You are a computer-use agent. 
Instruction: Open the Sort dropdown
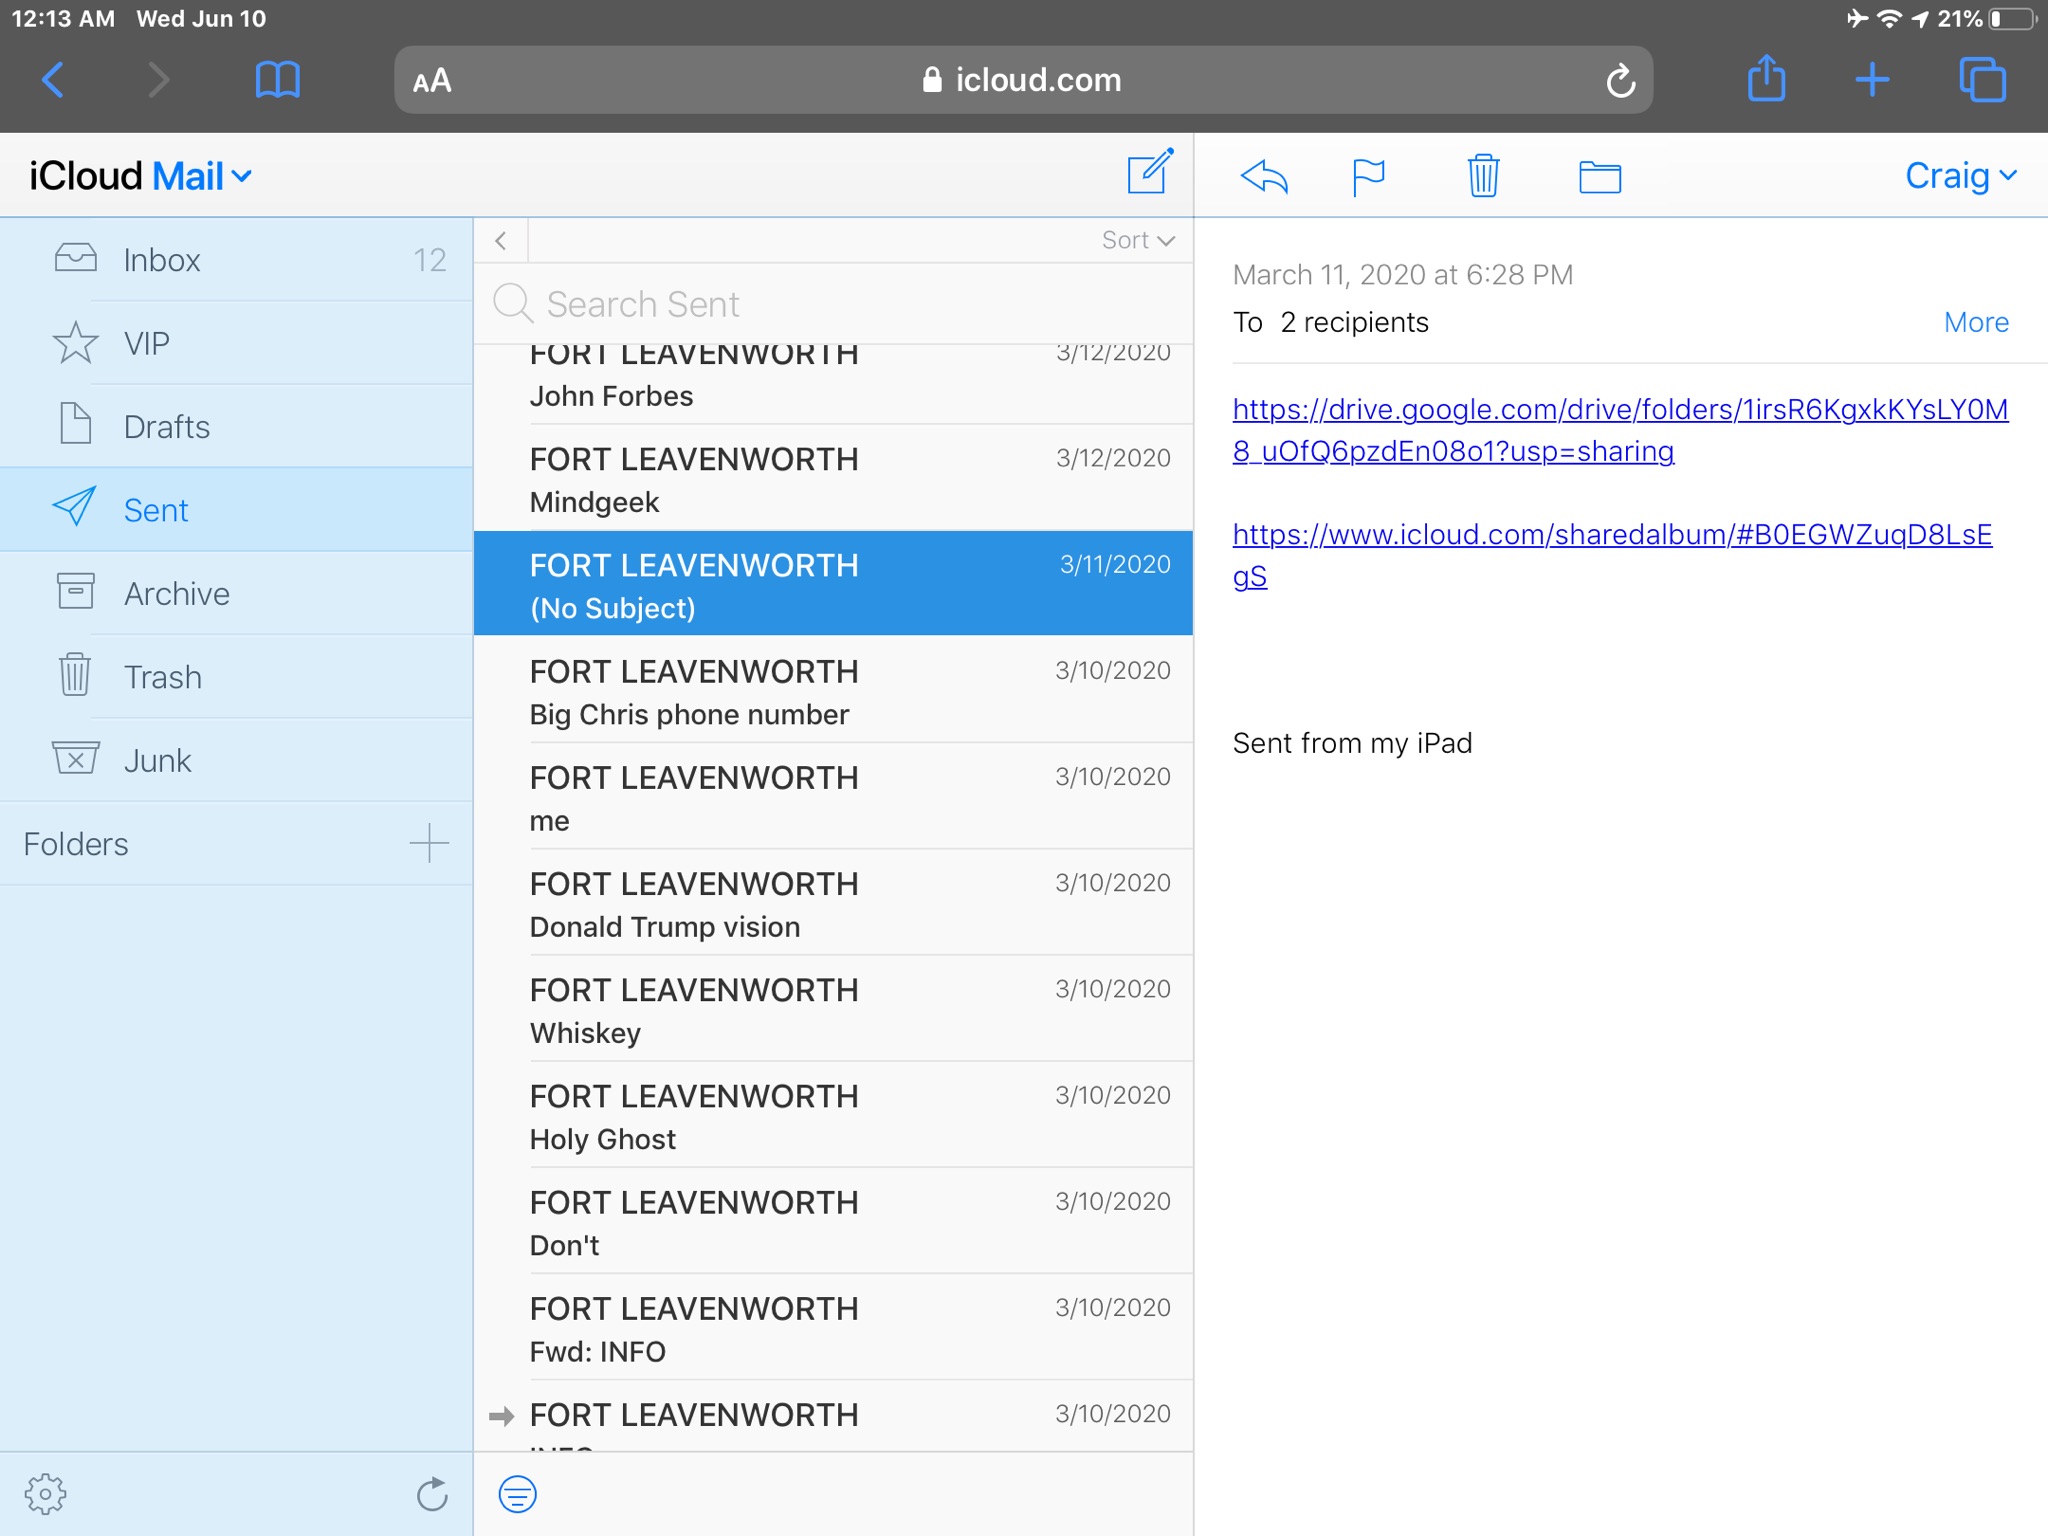tap(1138, 240)
